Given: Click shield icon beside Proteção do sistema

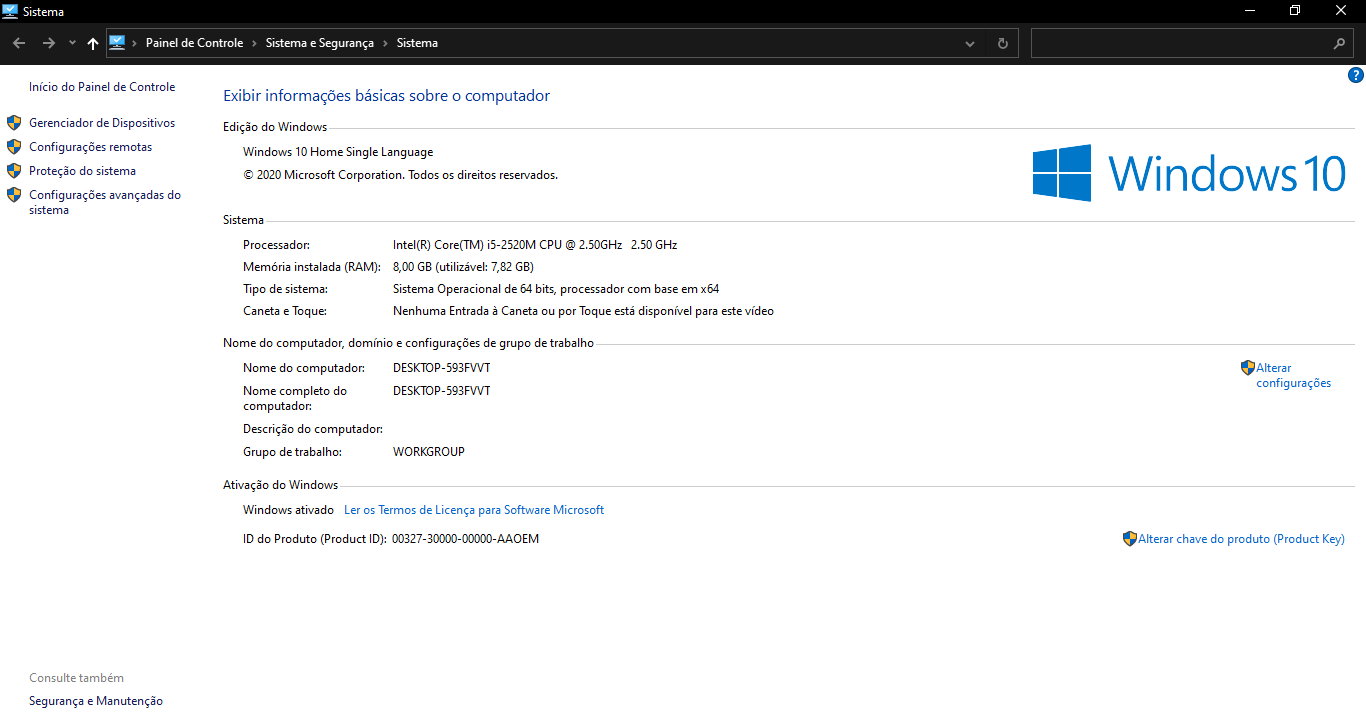Looking at the screenshot, I should [14, 171].
